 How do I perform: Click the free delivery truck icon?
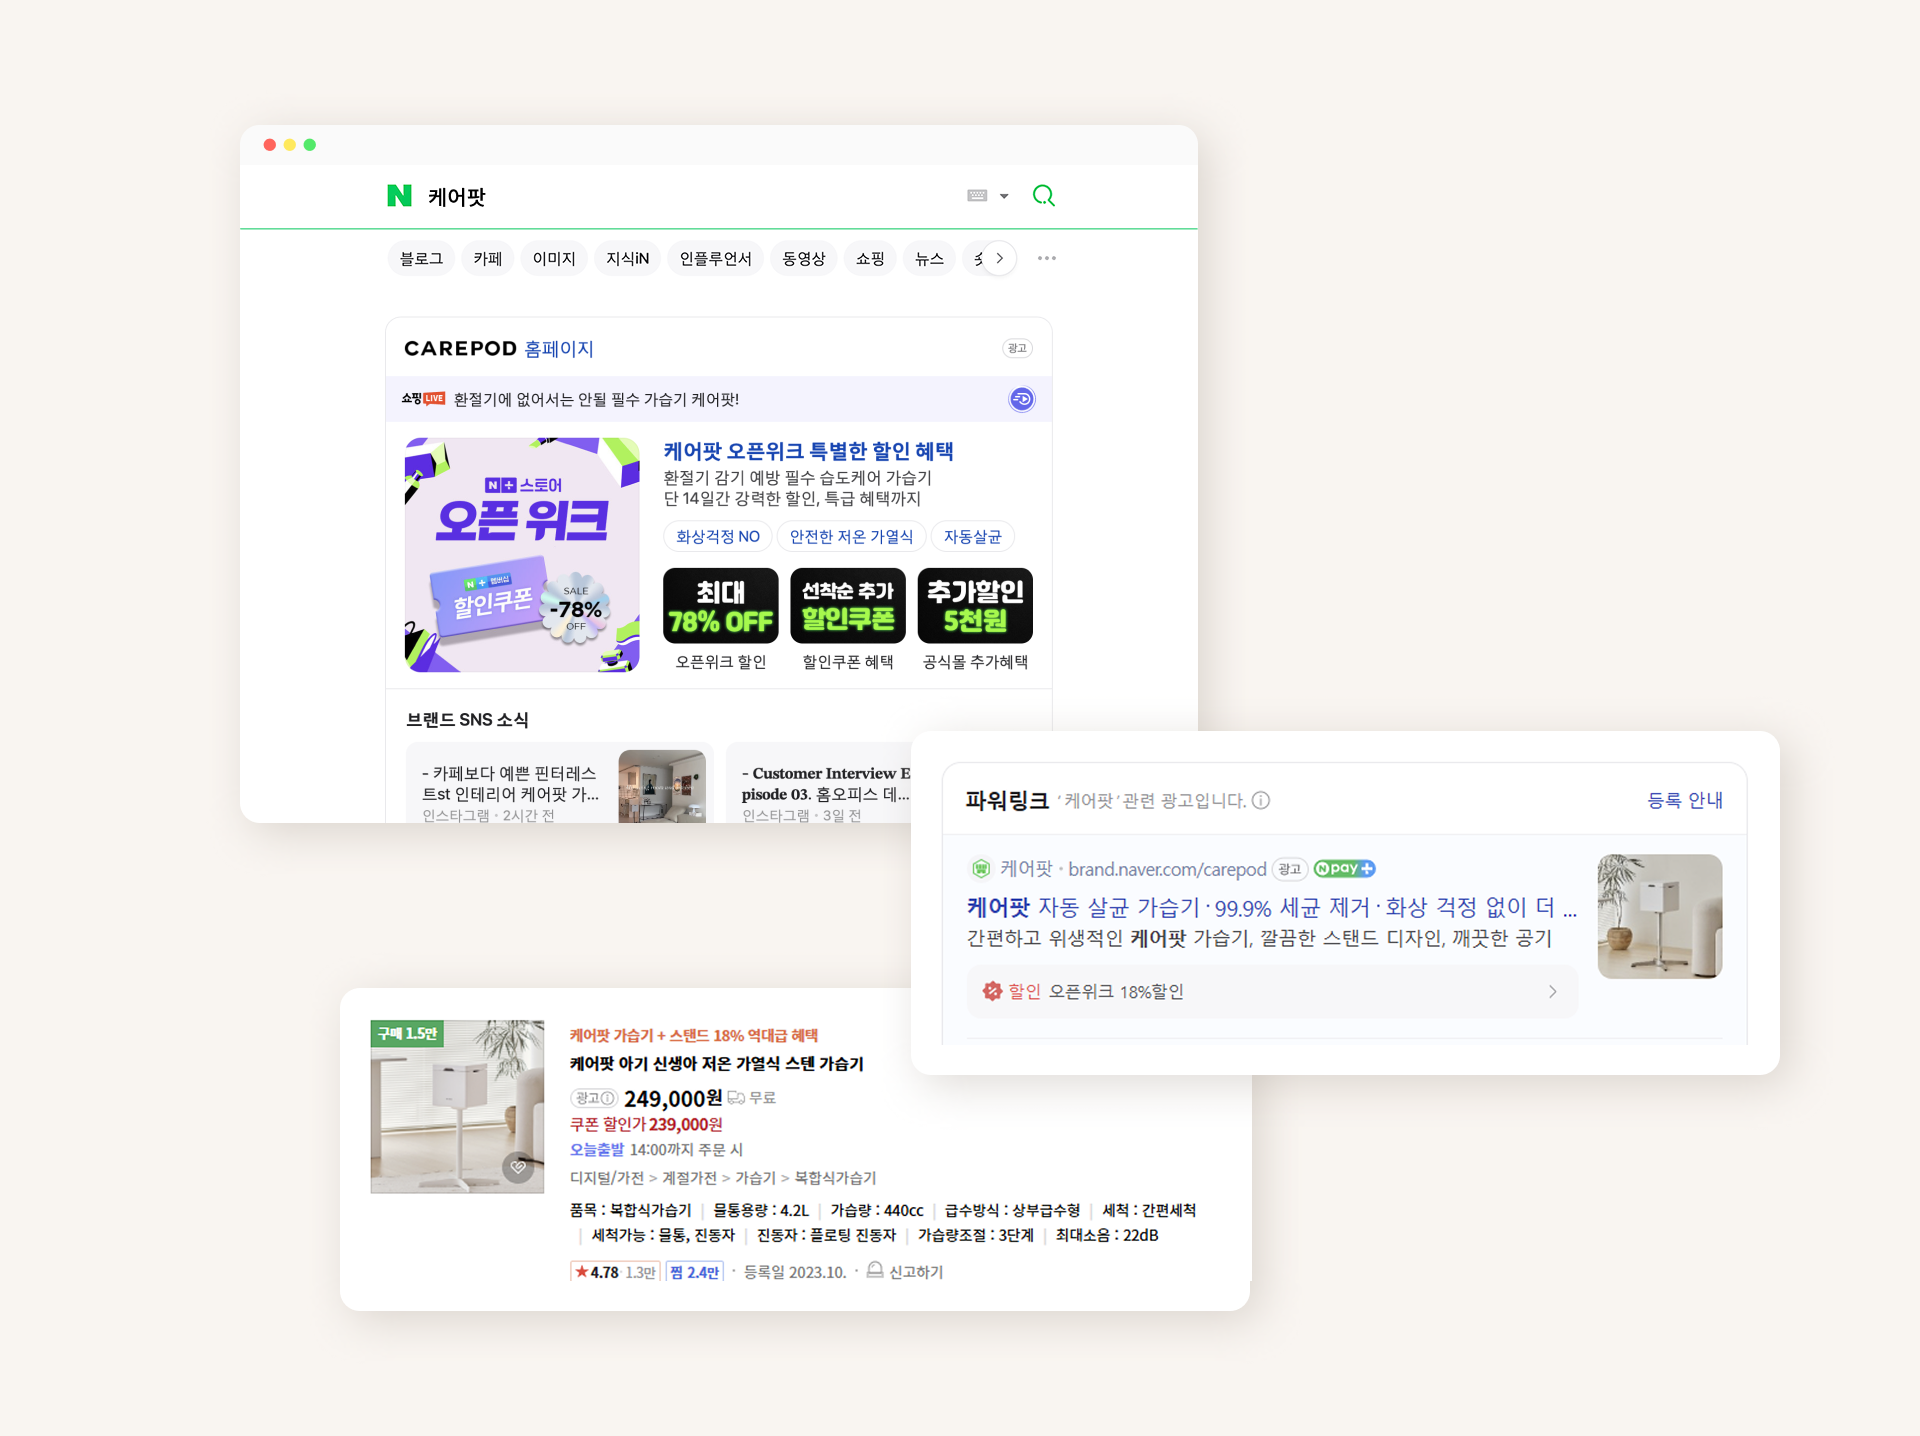tap(736, 1098)
